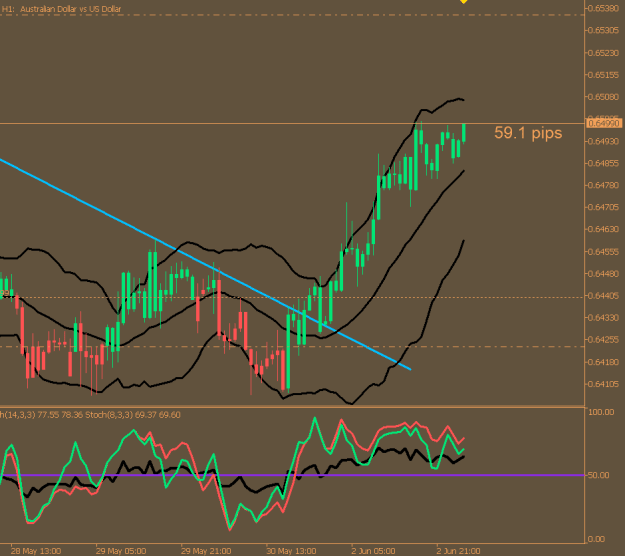The width and height of the screenshot is (625, 556).
Task: Click the '2 Jun 05:00' time axis label
Action: pos(373,551)
